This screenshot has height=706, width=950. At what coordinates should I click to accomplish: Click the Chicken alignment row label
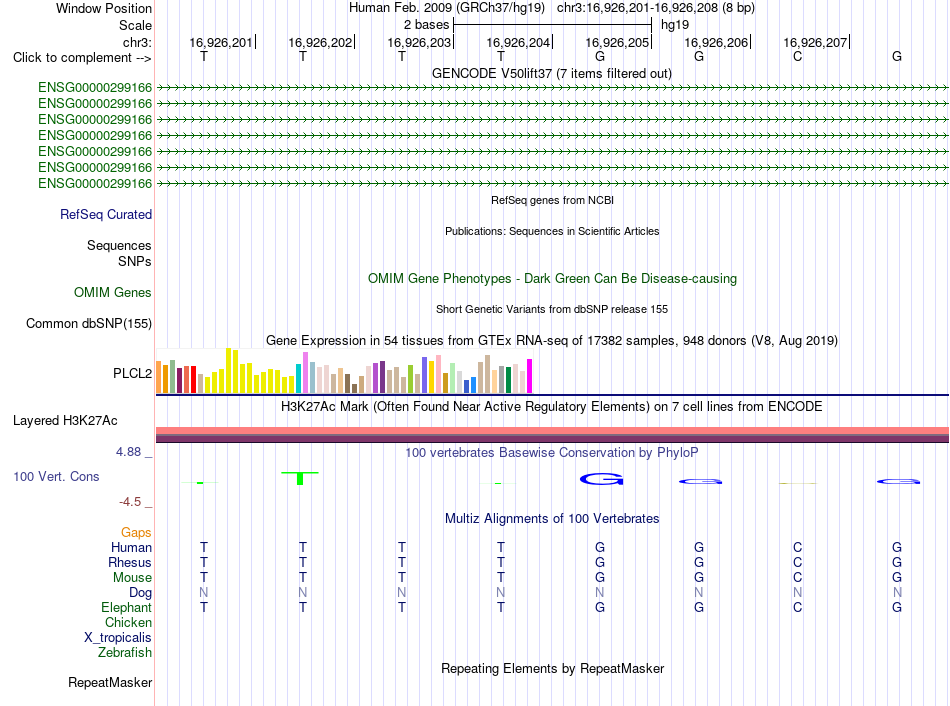click(128, 622)
